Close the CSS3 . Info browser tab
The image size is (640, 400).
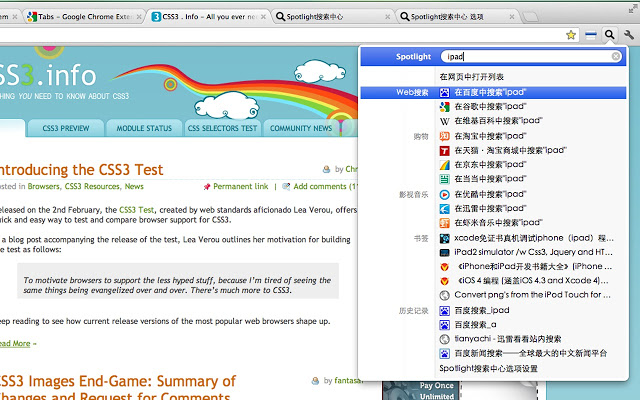pyautogui.click(x=263, y=17)
